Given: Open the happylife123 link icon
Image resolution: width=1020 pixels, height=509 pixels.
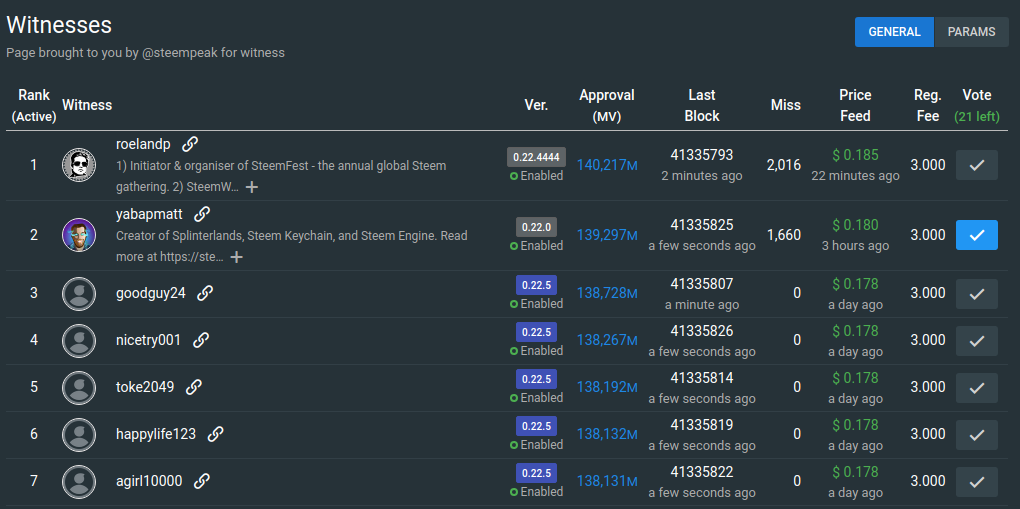Looking at the screenshot, I should click(x=215, y=434).
